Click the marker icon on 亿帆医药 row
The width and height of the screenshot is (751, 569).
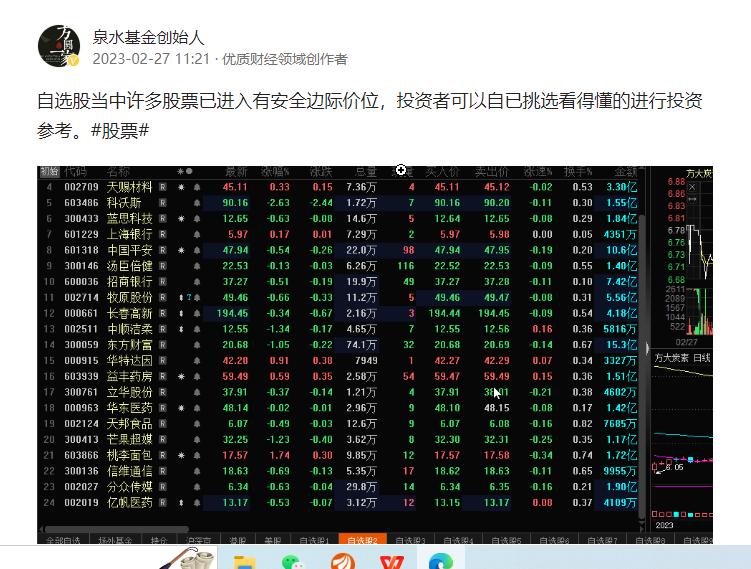pyautogui.click(x=181, y=503)
